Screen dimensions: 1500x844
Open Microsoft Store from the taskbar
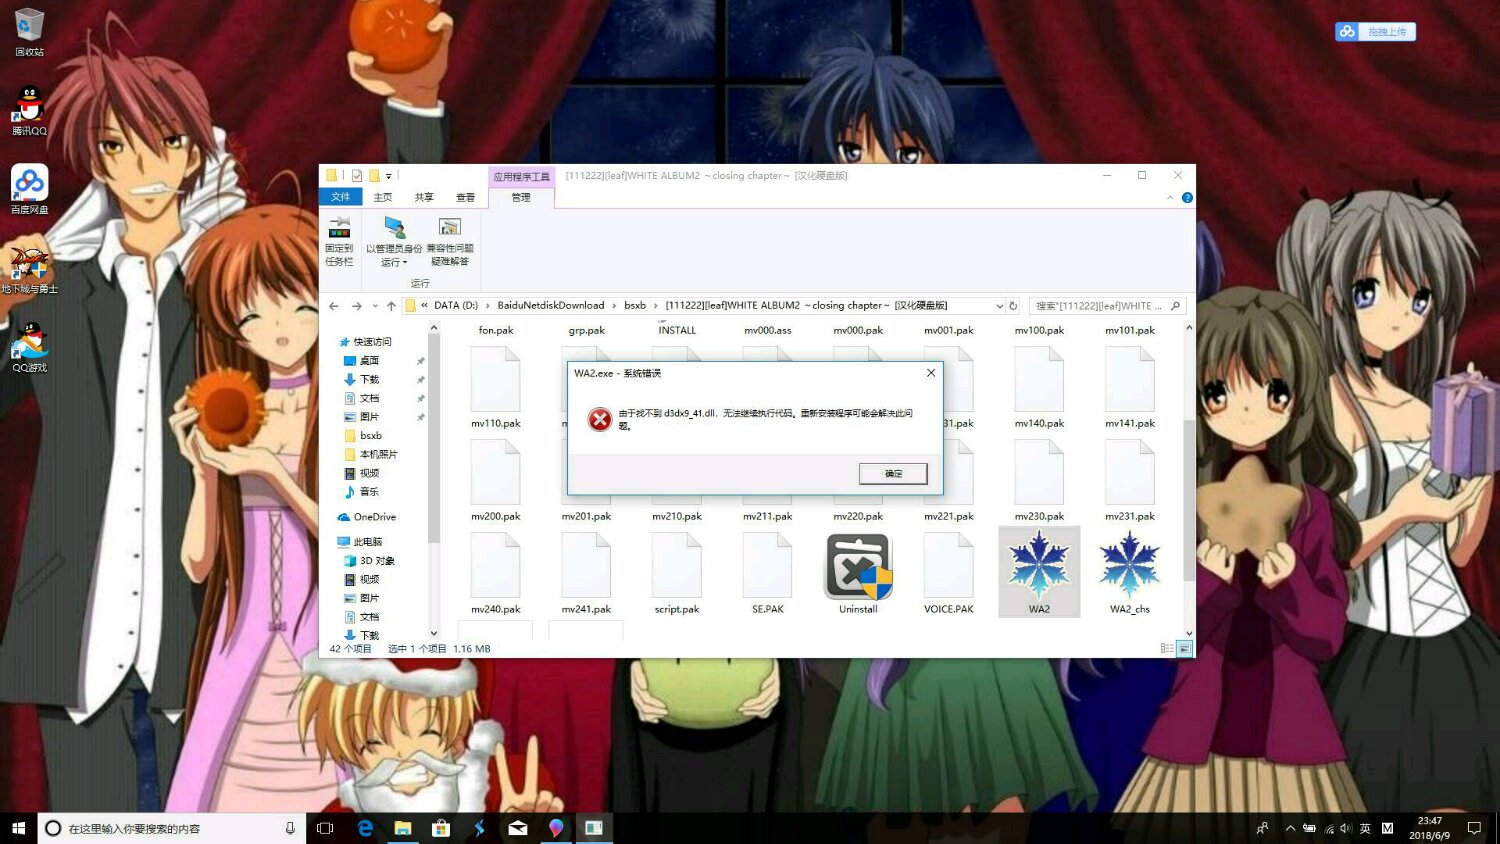pos(440,828)
